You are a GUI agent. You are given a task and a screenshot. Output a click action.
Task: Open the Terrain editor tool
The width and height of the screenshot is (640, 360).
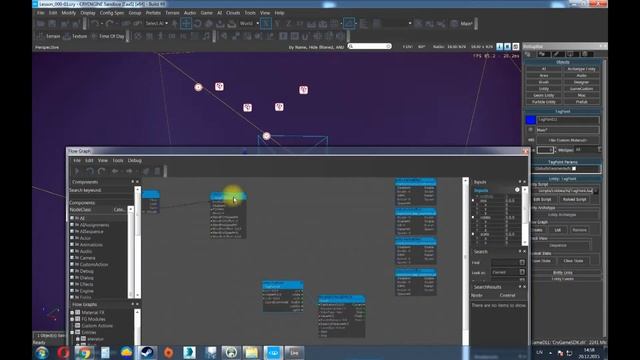click(48, 36)
